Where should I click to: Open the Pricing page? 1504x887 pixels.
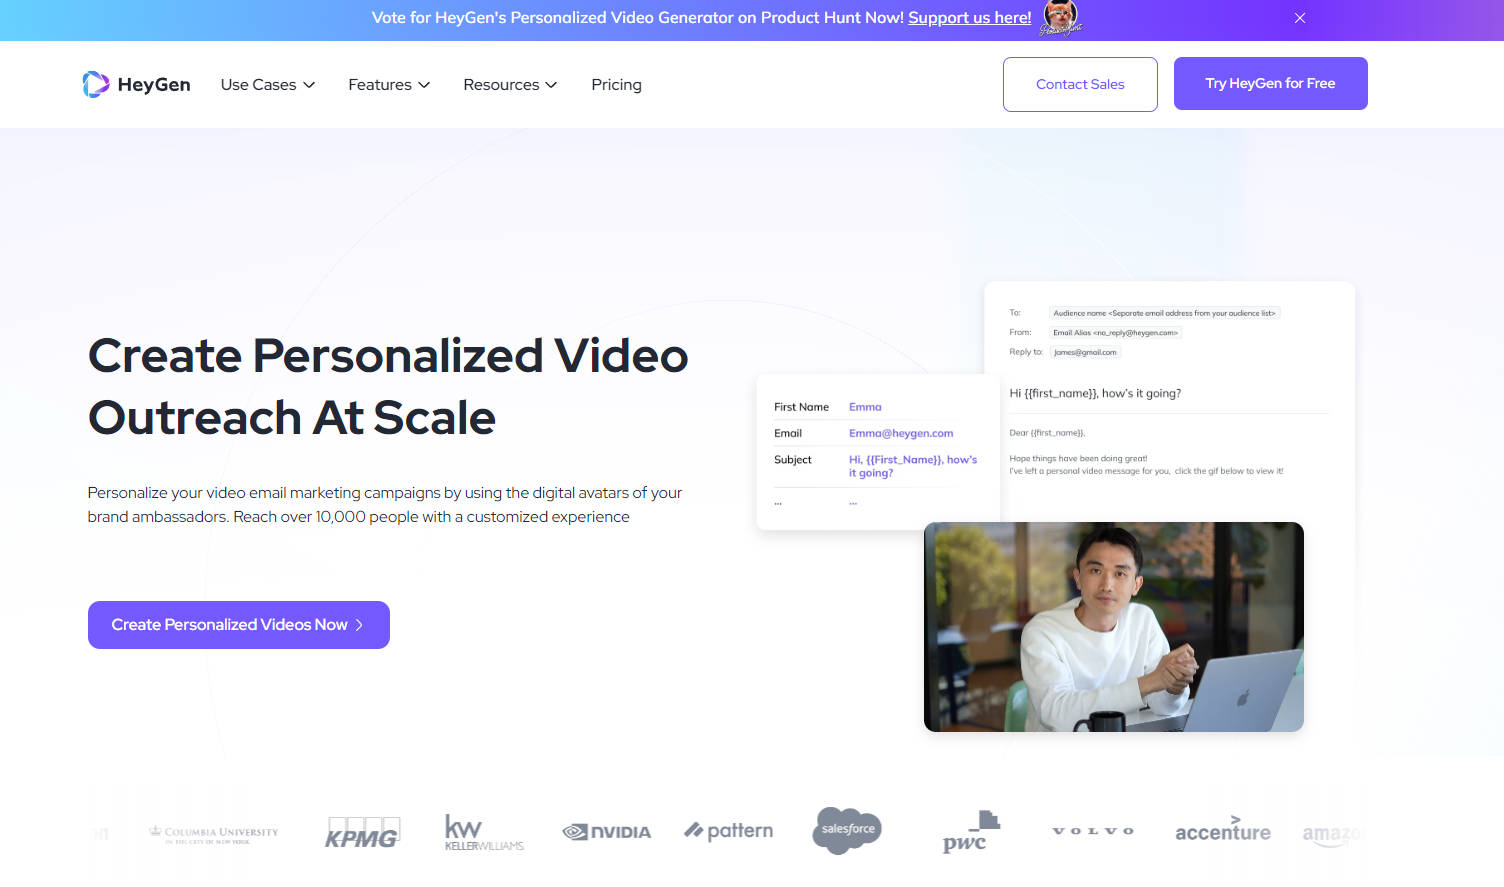click(x=616, y=84)
